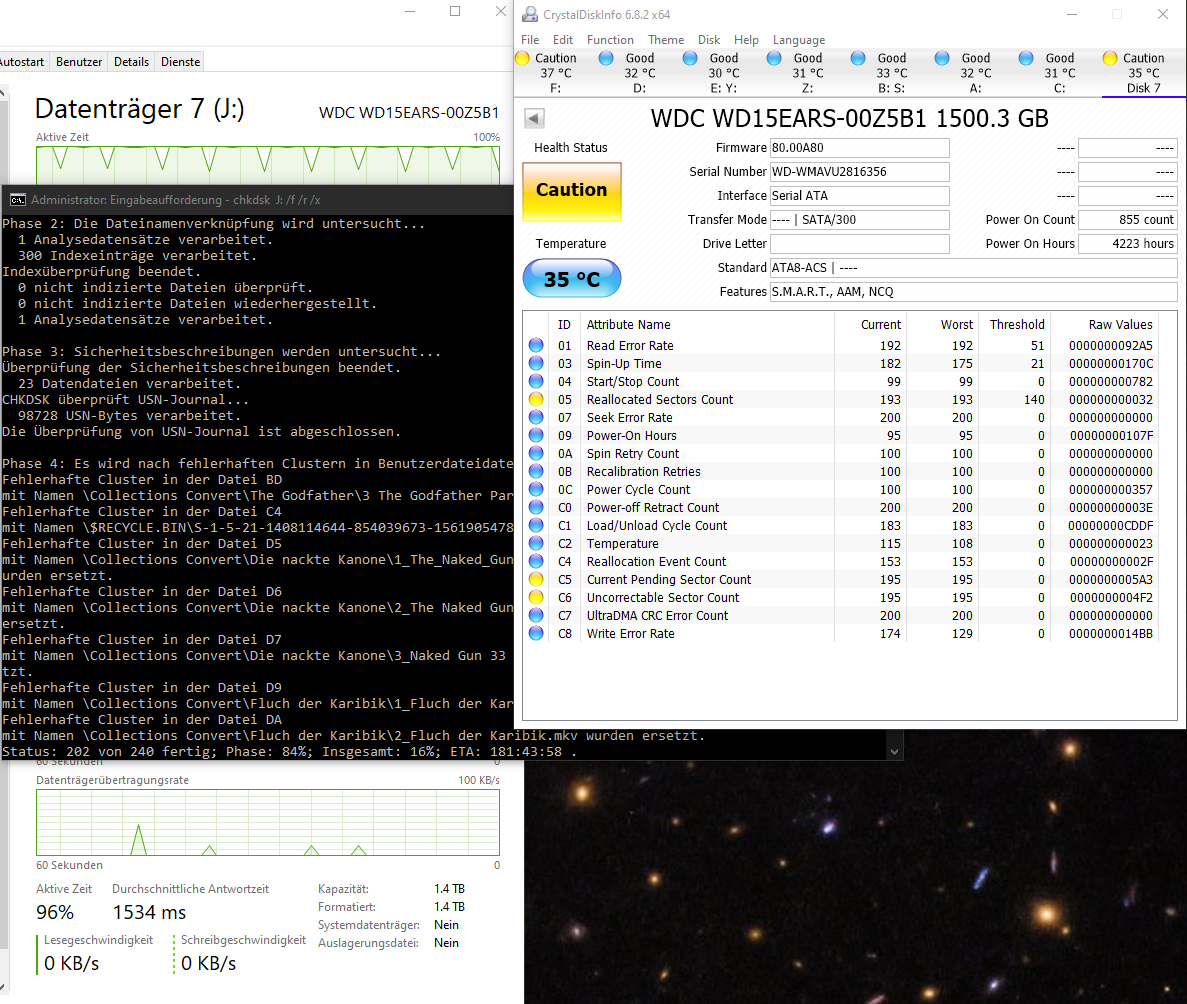This screenshot has height=1004, width=1187.
Task: Click the Features field S.M.A.R.T., AAM, NCQ
Action: pyautogui.click(x=974, y=292)
